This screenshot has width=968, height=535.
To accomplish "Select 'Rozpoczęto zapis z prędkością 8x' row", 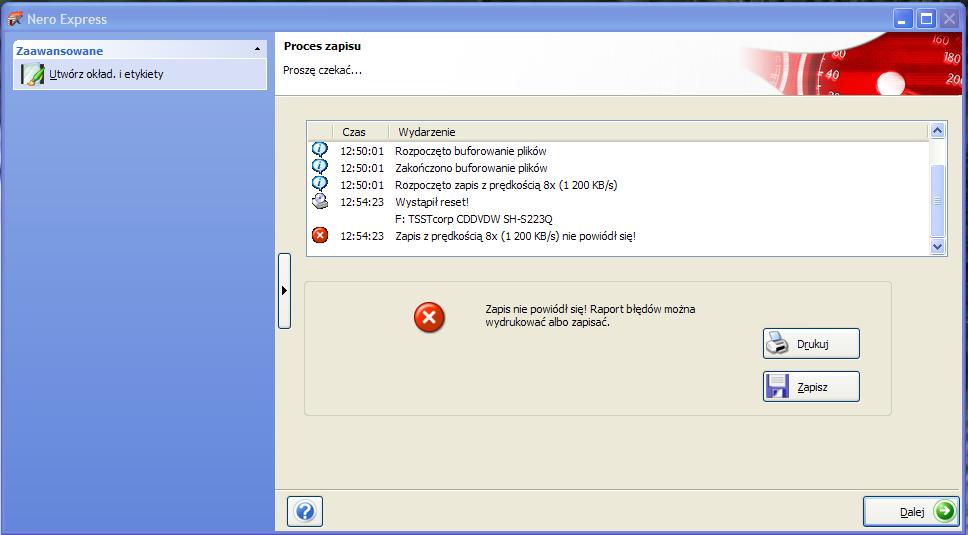I will pyautogui.click(x=617, y=185).
